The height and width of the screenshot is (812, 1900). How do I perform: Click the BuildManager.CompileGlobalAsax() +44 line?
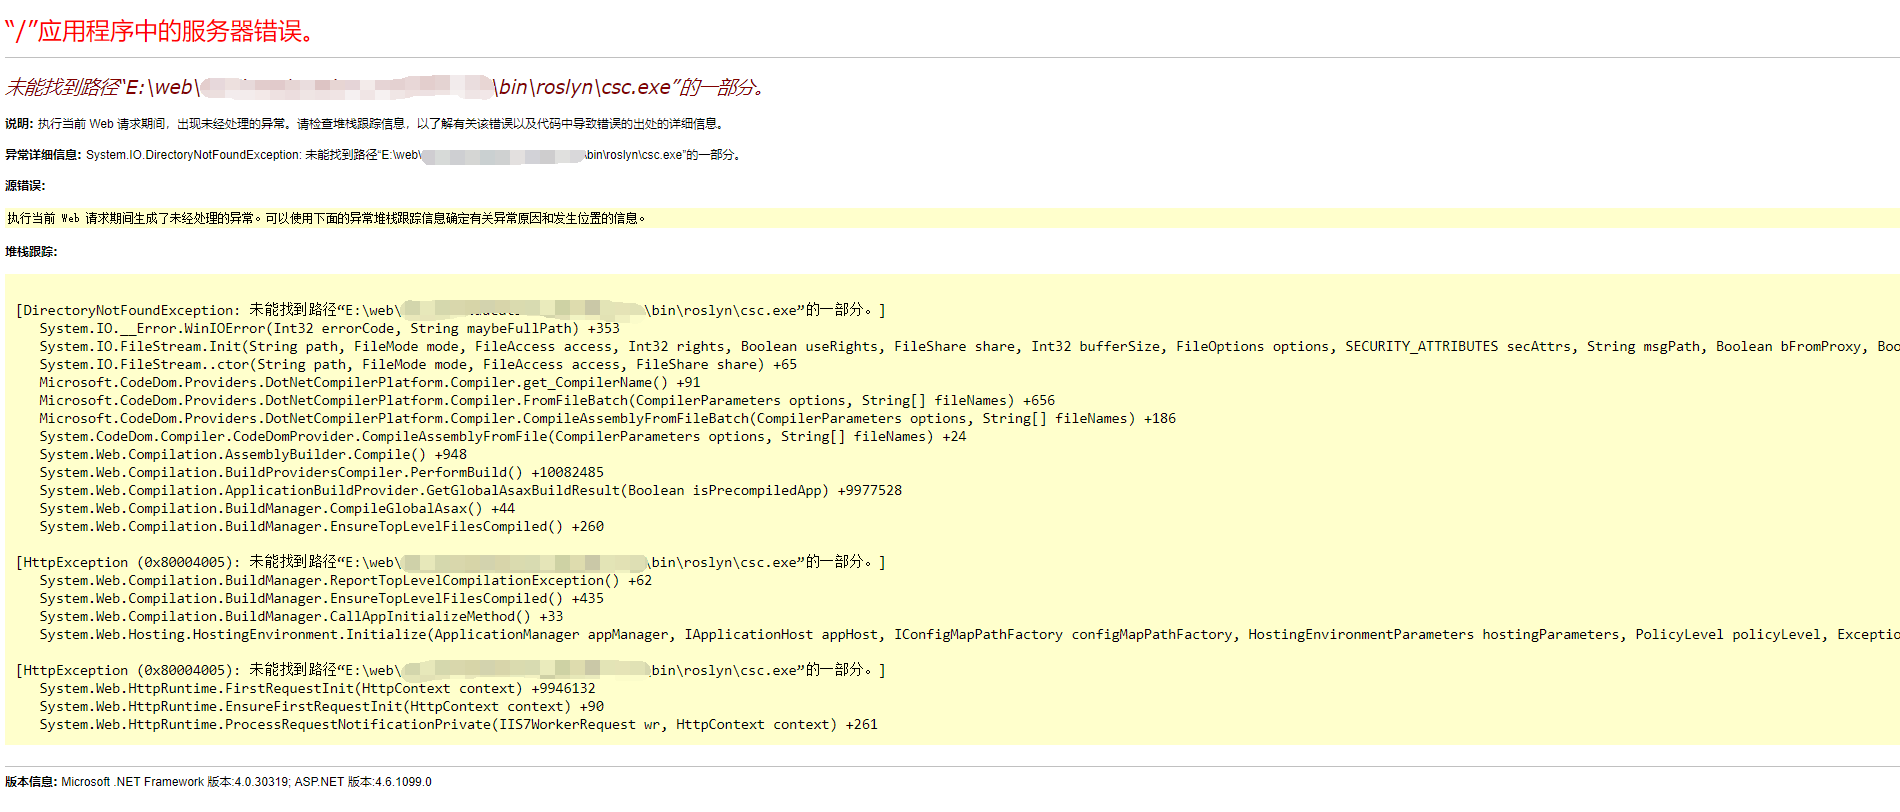point(277,508)
